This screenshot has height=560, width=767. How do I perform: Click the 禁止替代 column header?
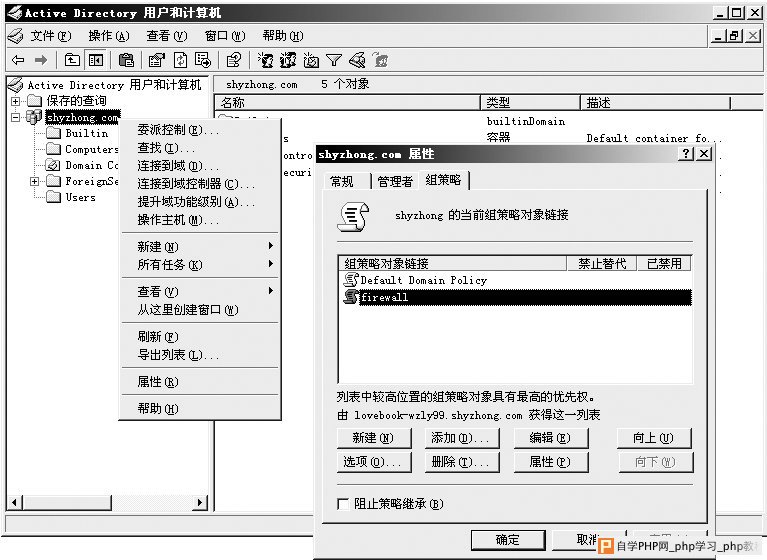(x=602, y=264)
